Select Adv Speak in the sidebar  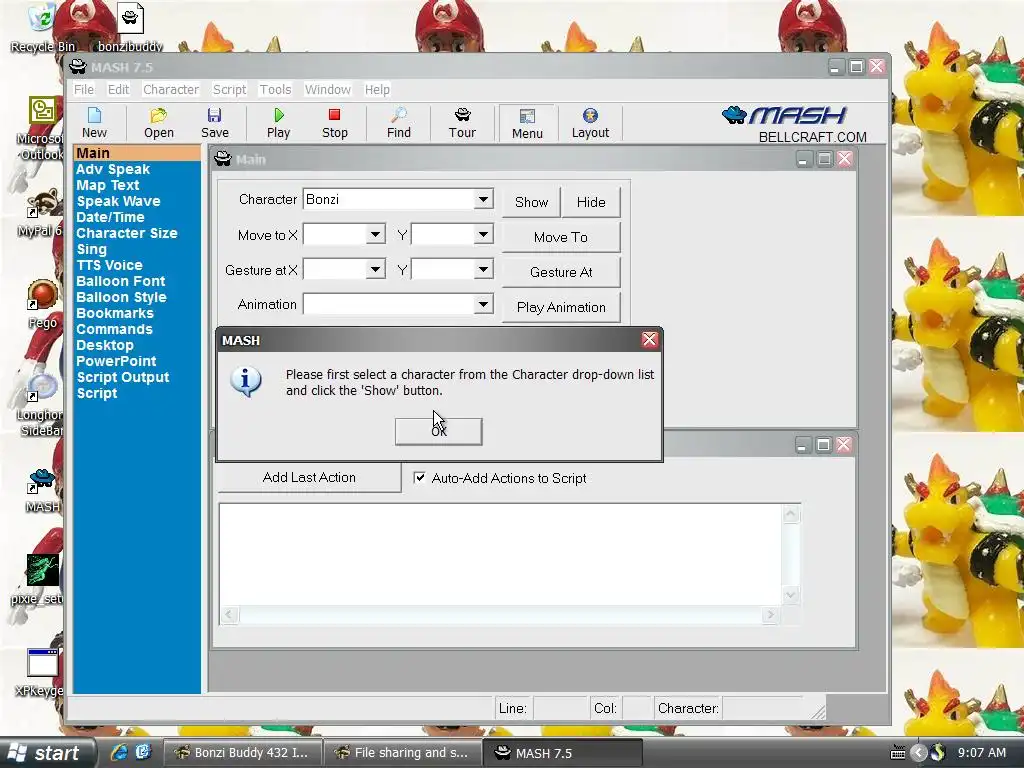113,169
